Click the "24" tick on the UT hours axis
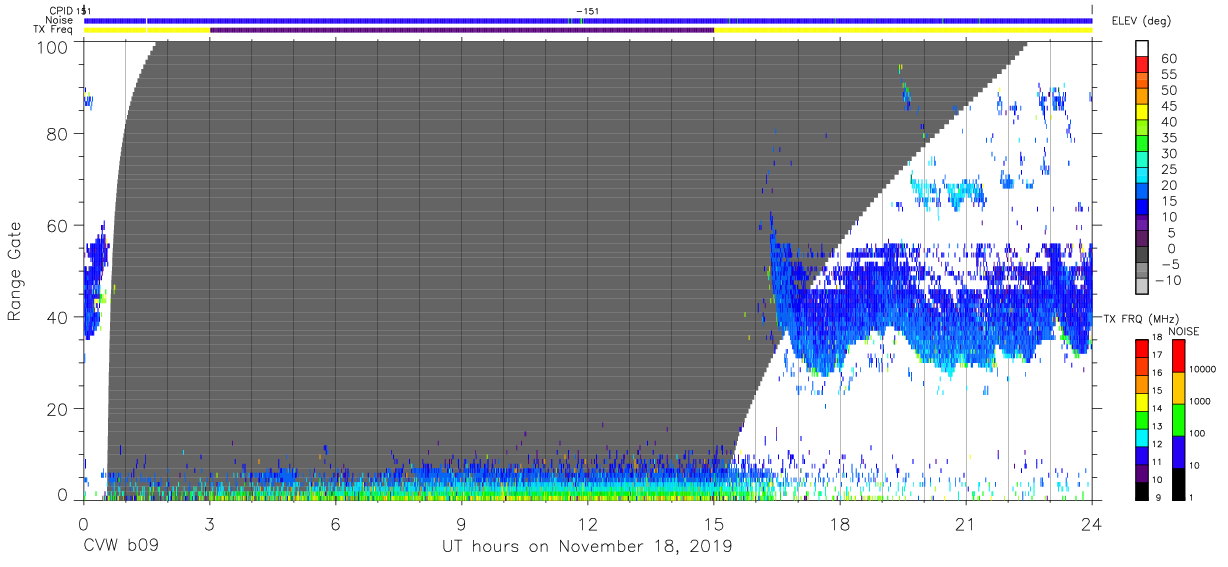1228x567 pixels. pyautogui.click(x=1091, y=524)
